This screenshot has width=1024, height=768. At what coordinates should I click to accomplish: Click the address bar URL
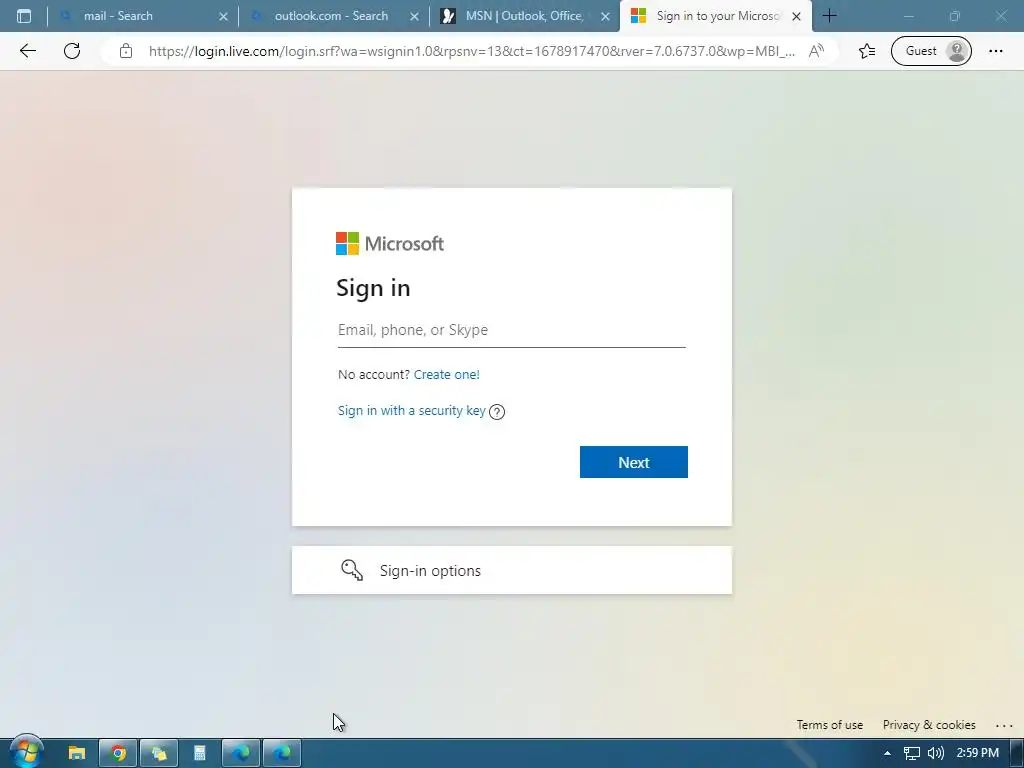[472, 51]
